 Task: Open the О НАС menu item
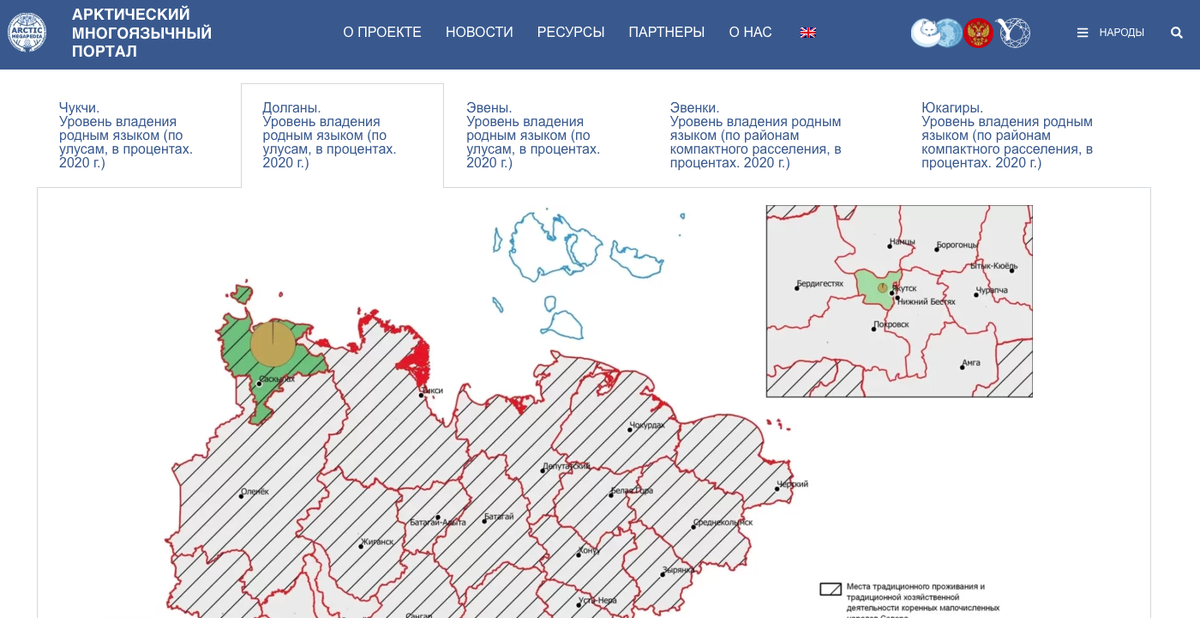coord(750,32)
